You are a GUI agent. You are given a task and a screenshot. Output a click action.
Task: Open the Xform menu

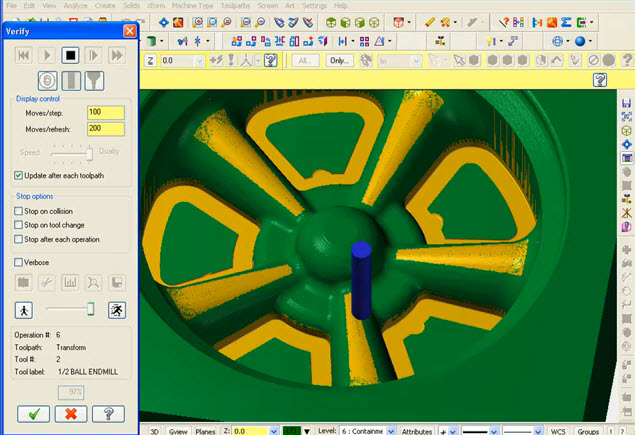tap(156, 6)
